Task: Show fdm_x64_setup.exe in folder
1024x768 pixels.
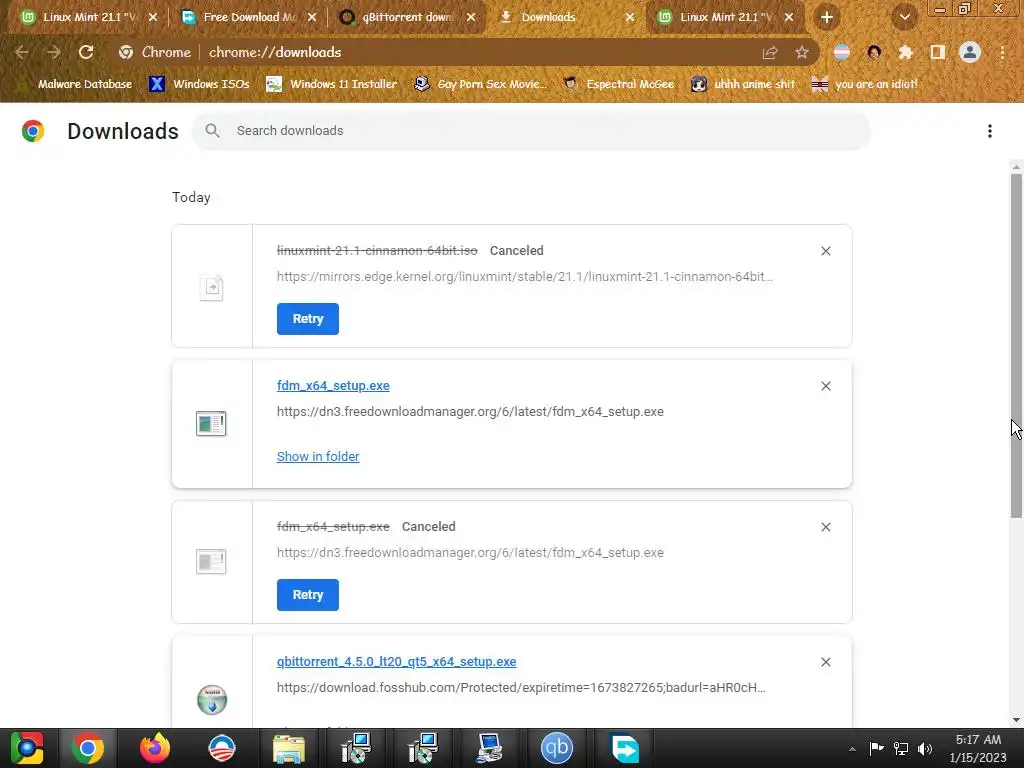Action: (318, 456)
